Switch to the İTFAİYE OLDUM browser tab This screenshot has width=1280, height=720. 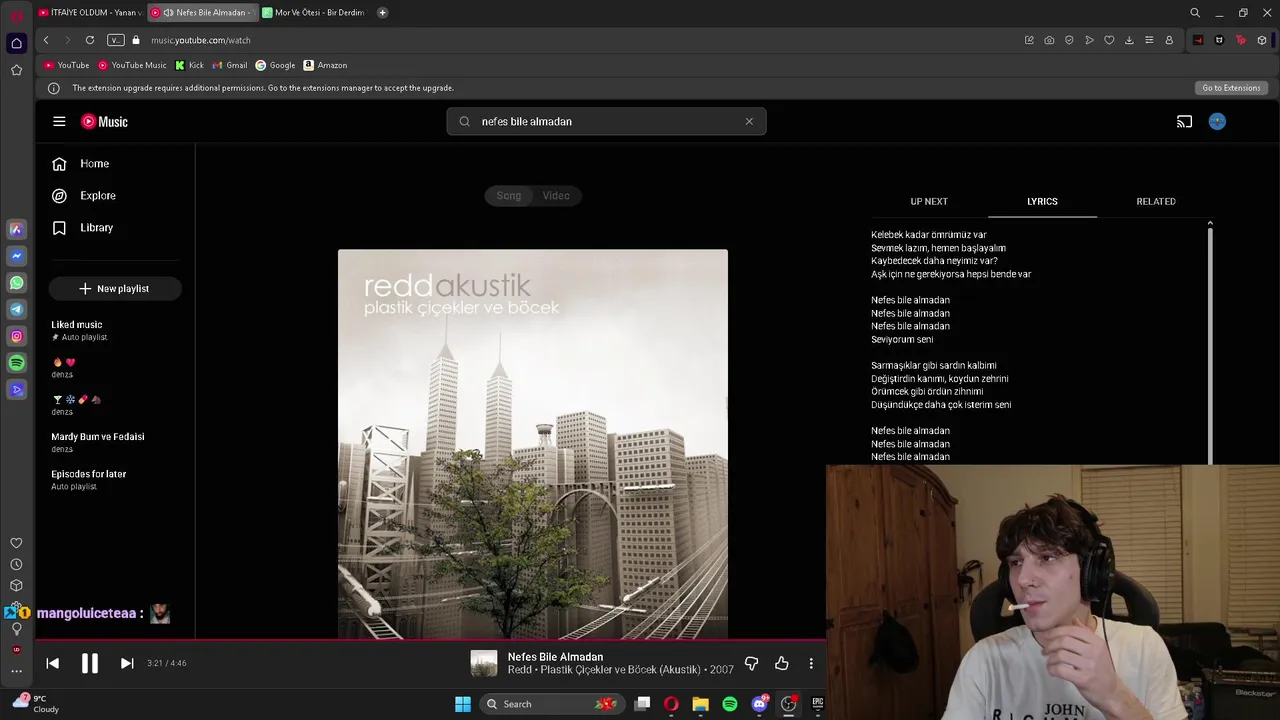(x=90, y=12)
